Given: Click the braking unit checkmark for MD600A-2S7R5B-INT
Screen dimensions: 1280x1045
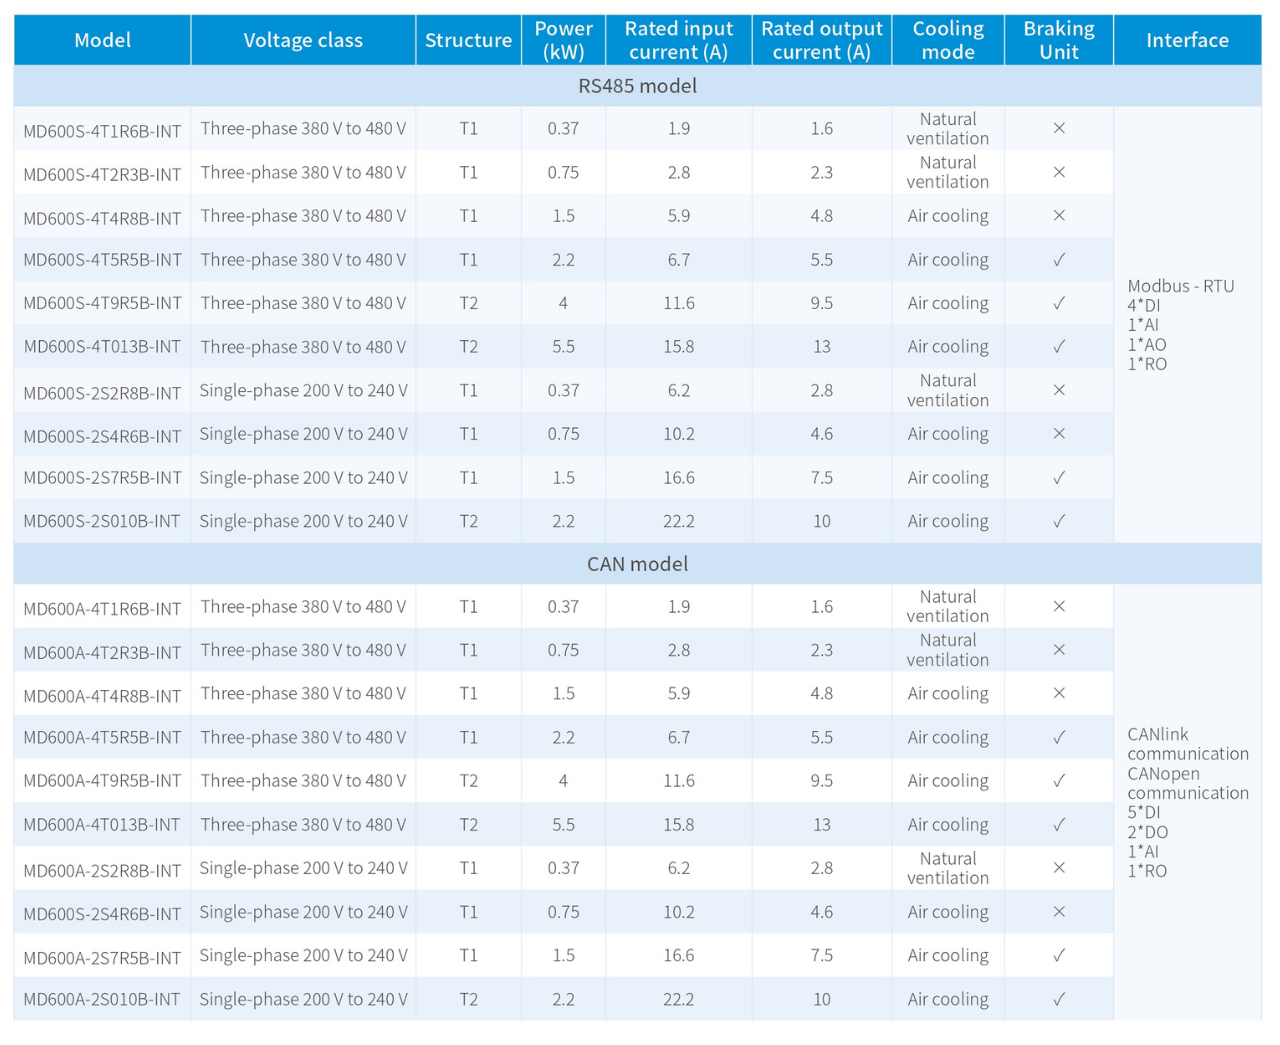Looking at the screenshot, I should pyautogui.click(x=1058, y=956).
